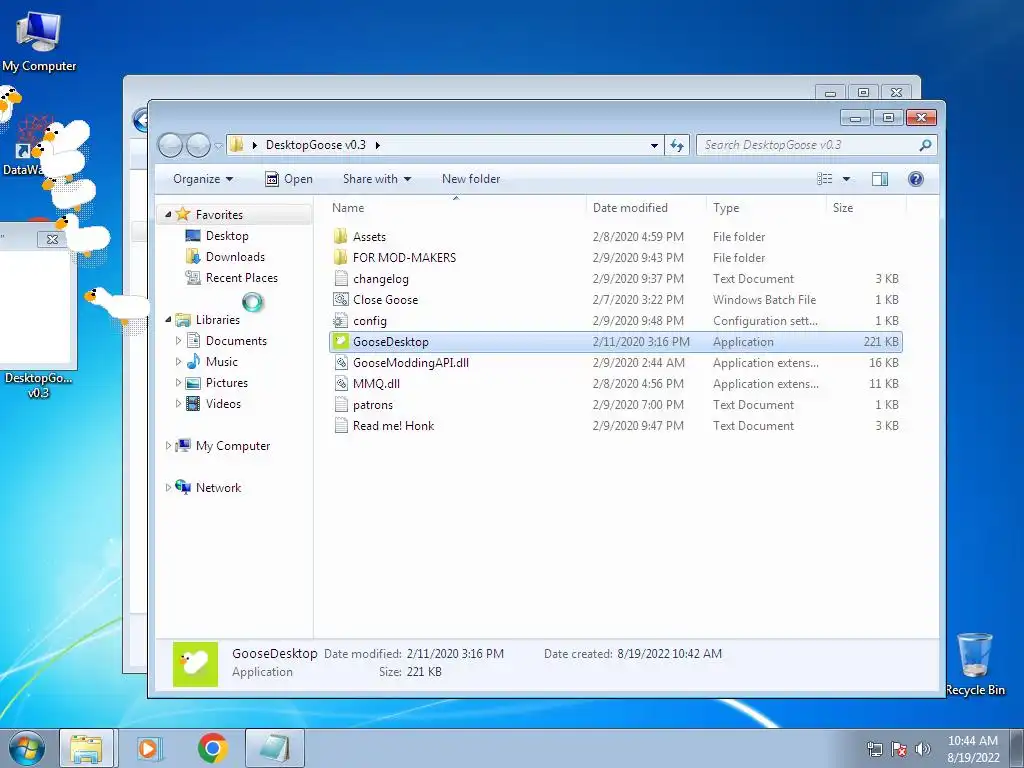Click the Open toolbar button
Screen dimensions: 1024x768
289,179
